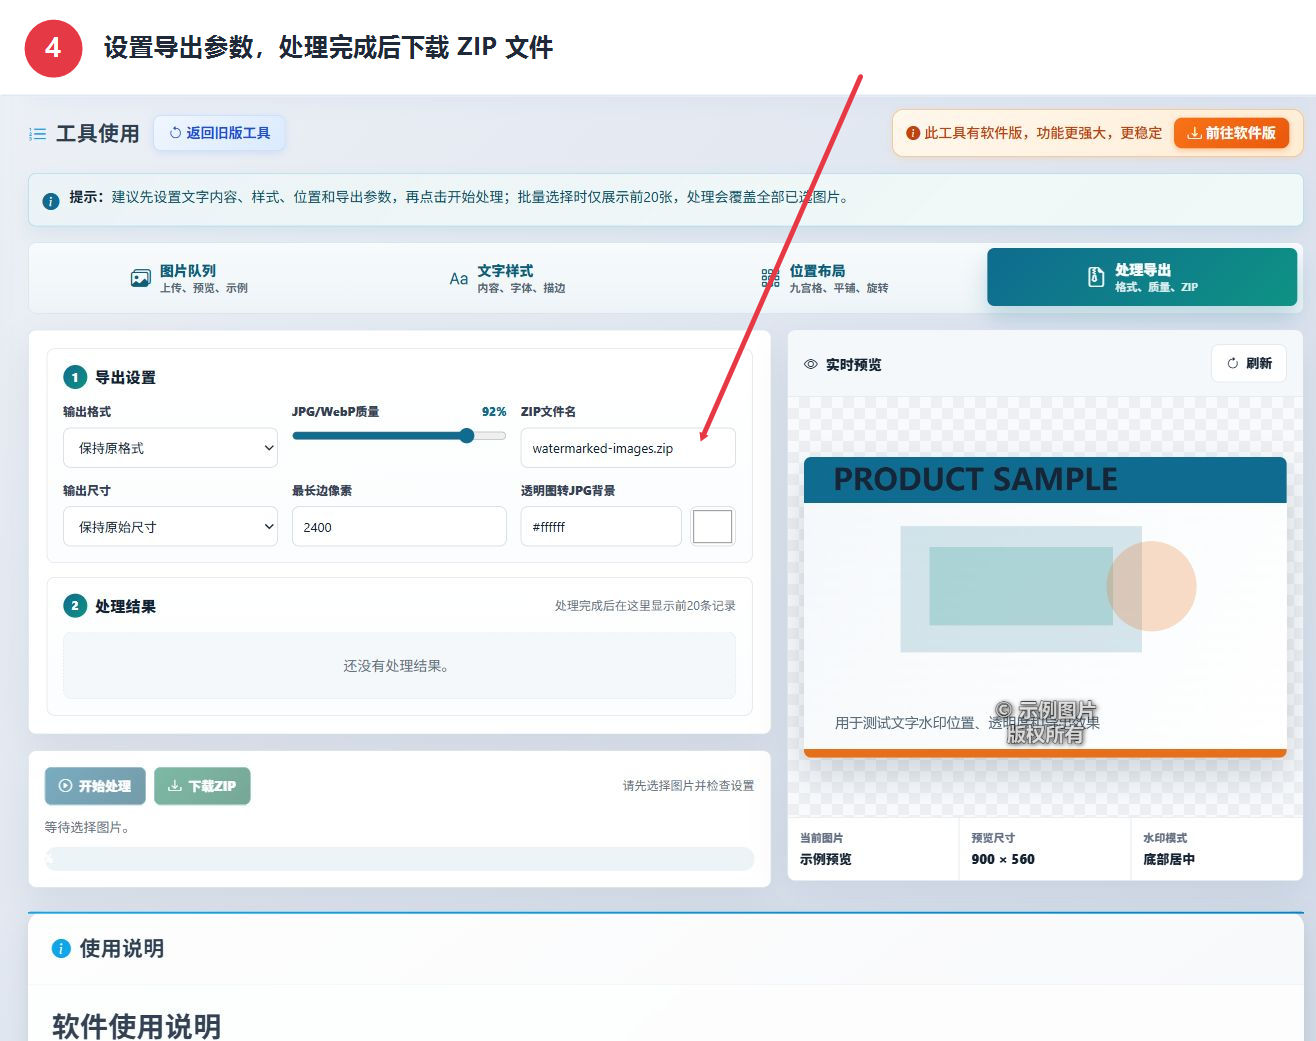1316x1041 pixels.
Task: Click the 92% quality value
Action: pos(494,412)
